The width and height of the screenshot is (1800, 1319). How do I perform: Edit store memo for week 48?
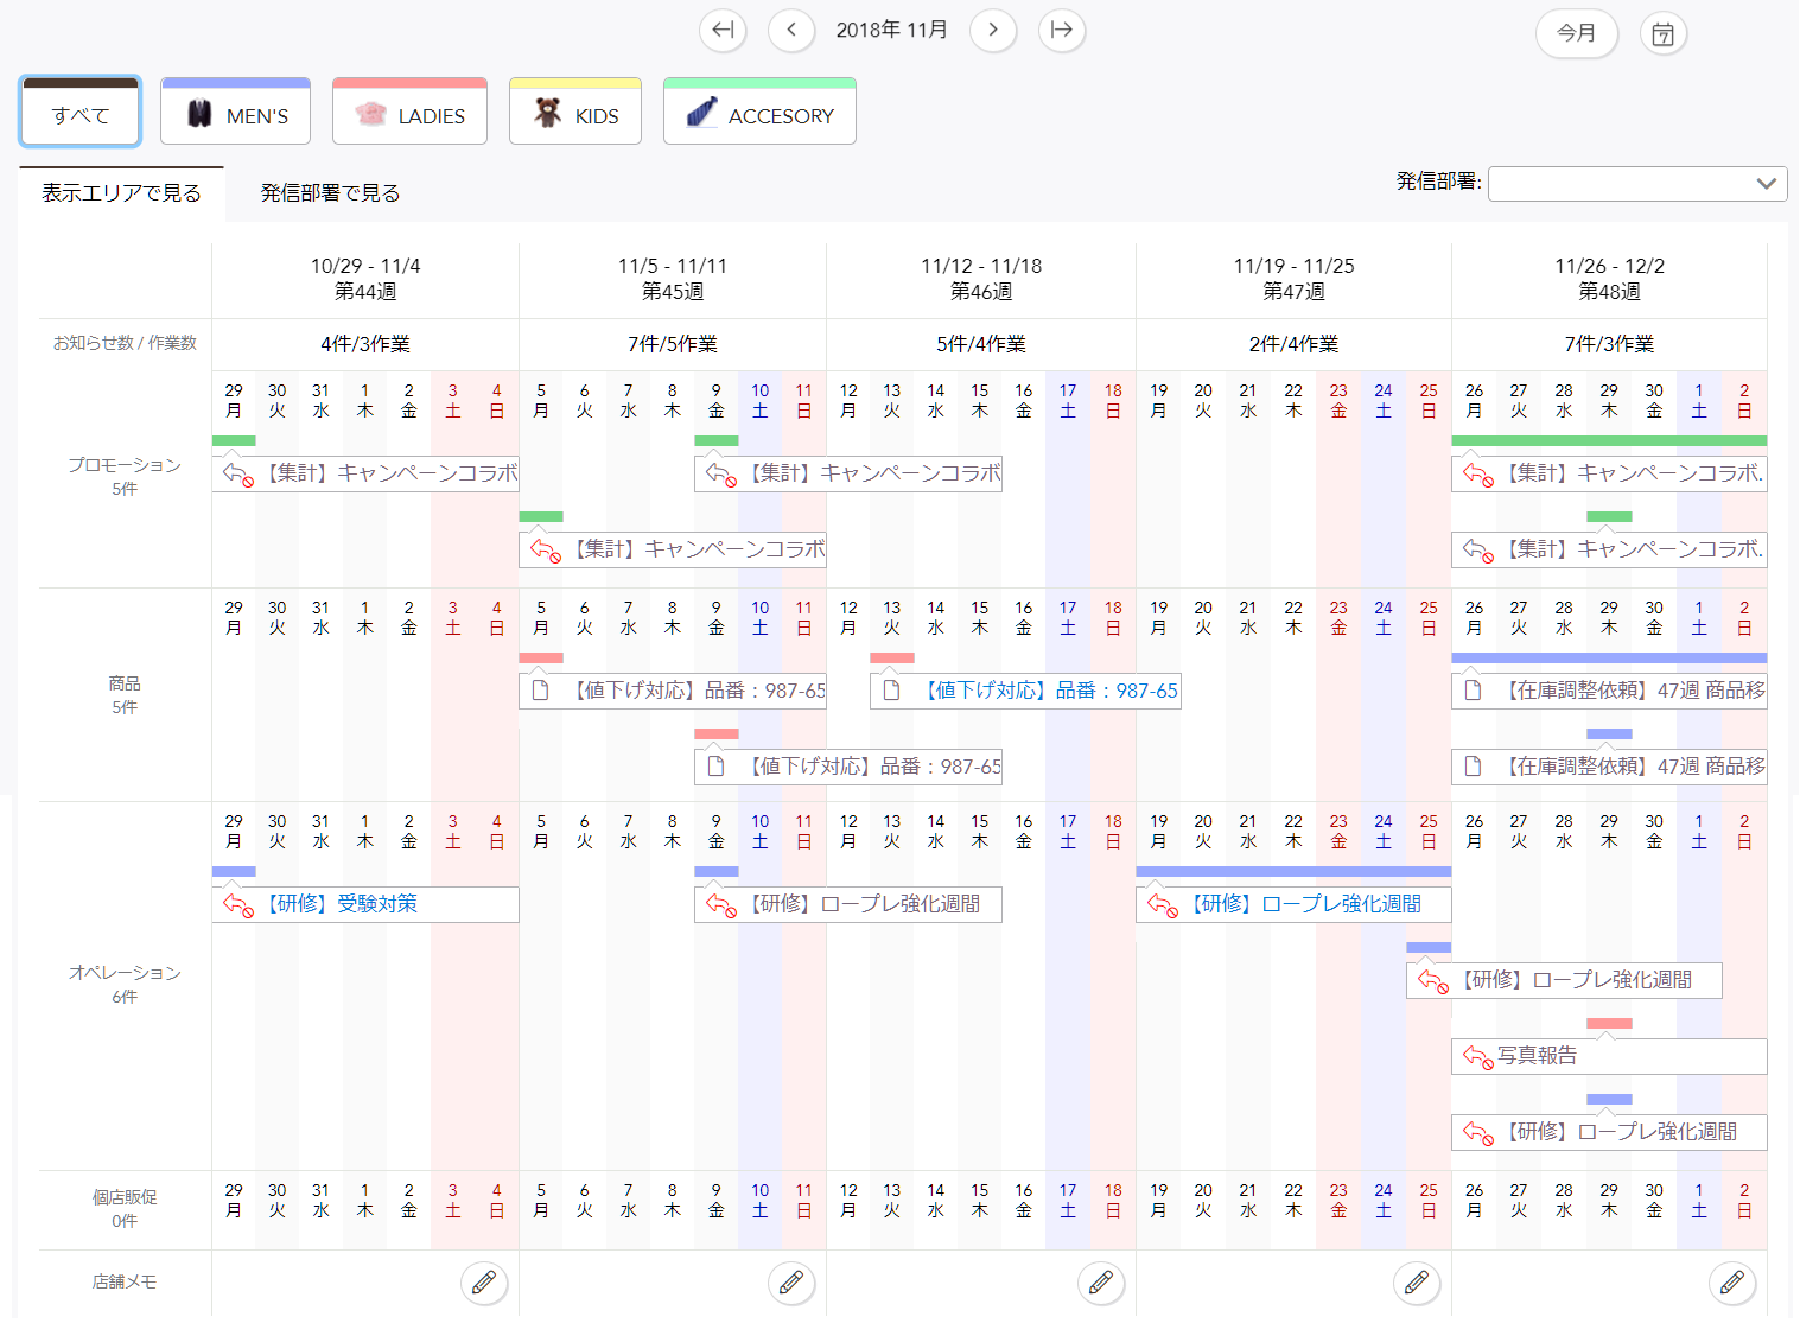tap(1732, 1282)
